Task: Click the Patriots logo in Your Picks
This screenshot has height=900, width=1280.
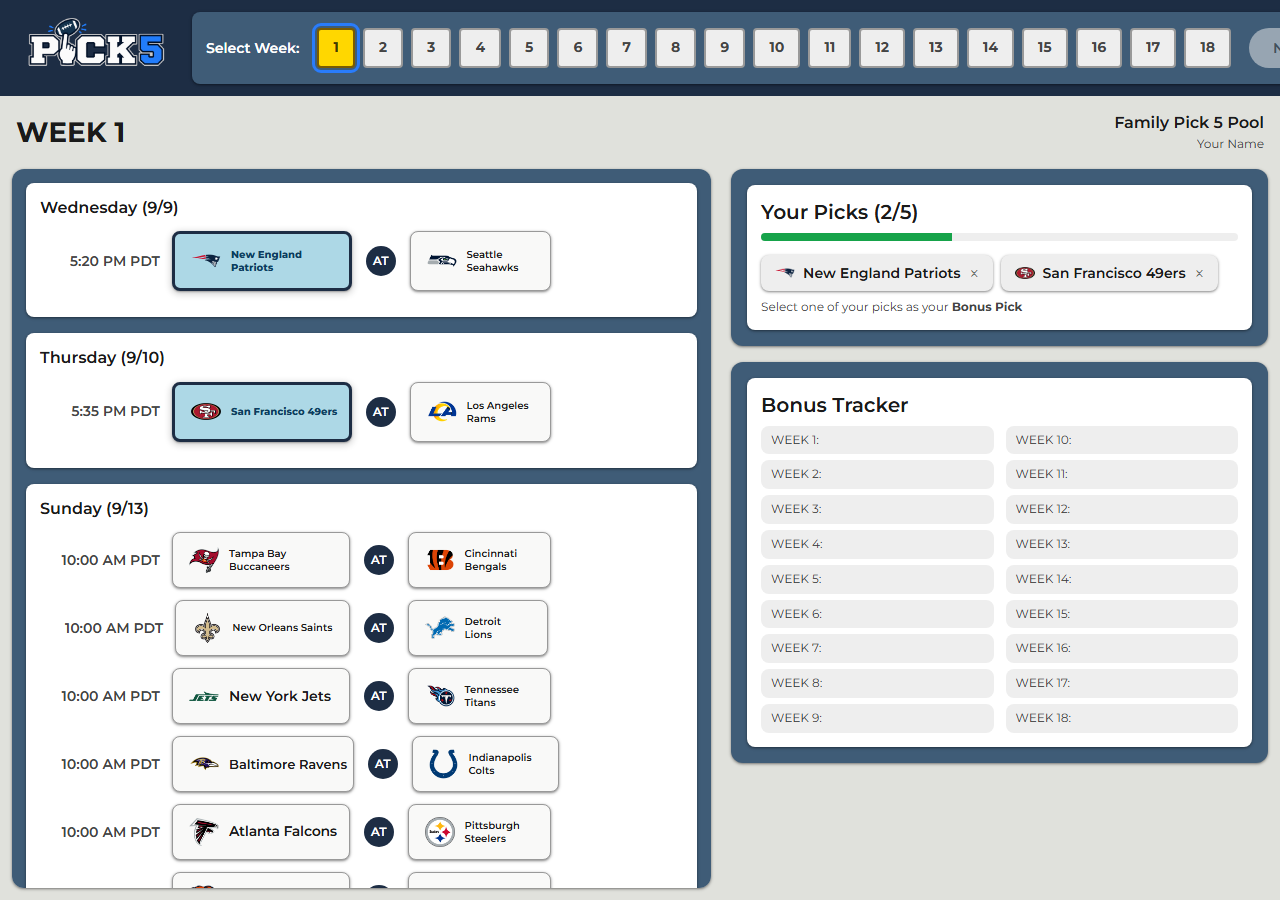Action: [x=785, y=273]
